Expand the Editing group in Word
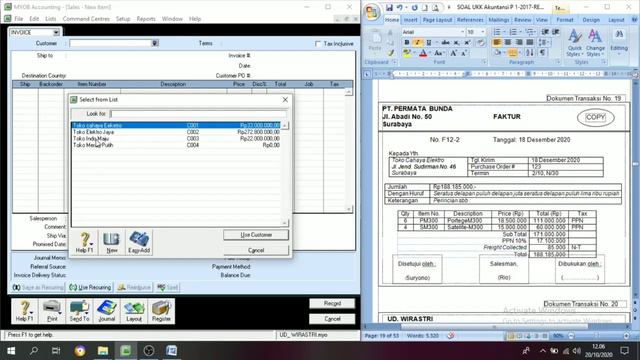 619,43
